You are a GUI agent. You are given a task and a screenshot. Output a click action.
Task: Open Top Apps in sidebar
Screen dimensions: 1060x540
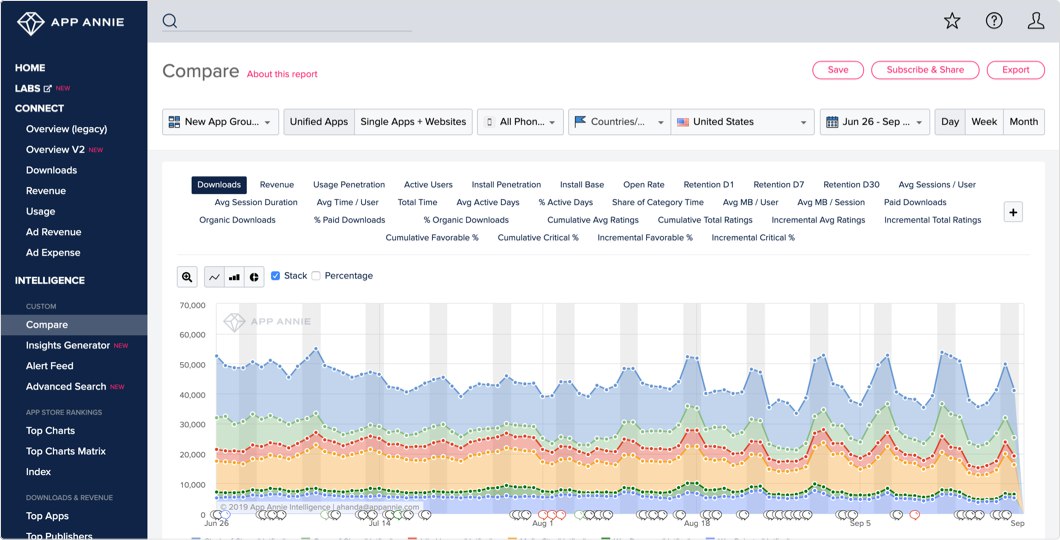pyautogui.click(x=47, y=516)
